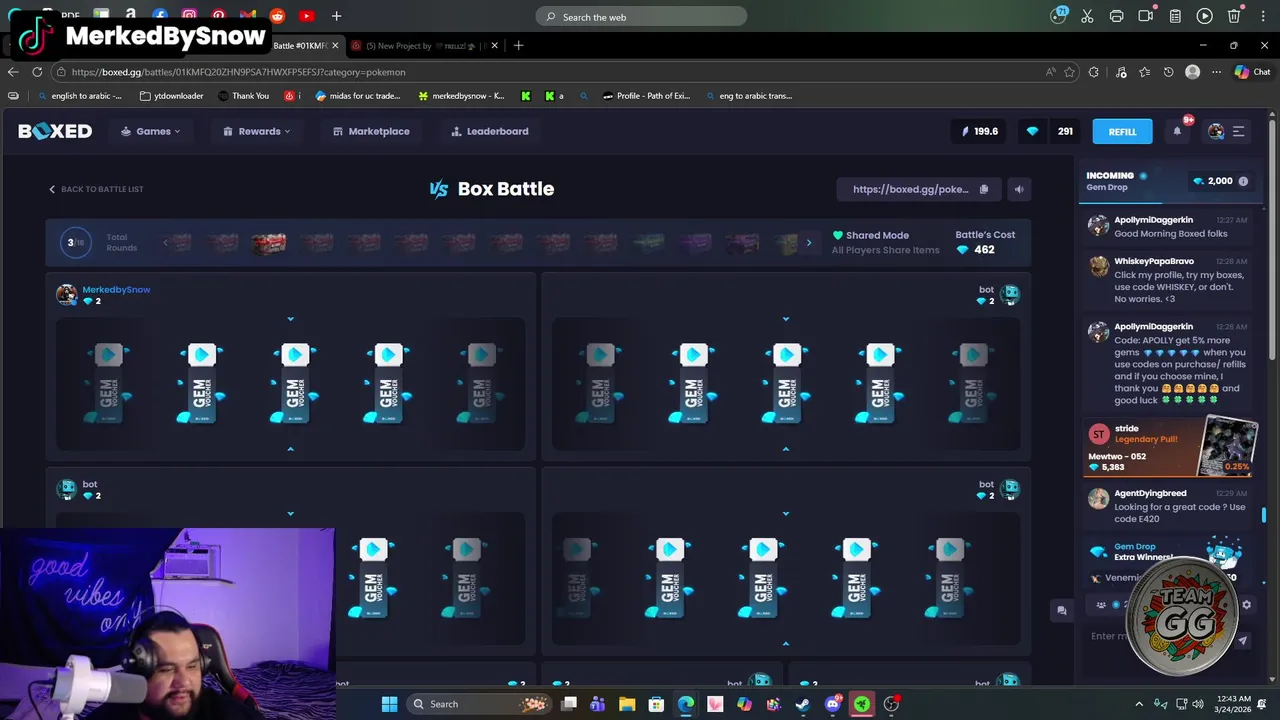Click MerkedbySnow player avatar
This screenshot has height=720, width=1280.
pos(67,294)
